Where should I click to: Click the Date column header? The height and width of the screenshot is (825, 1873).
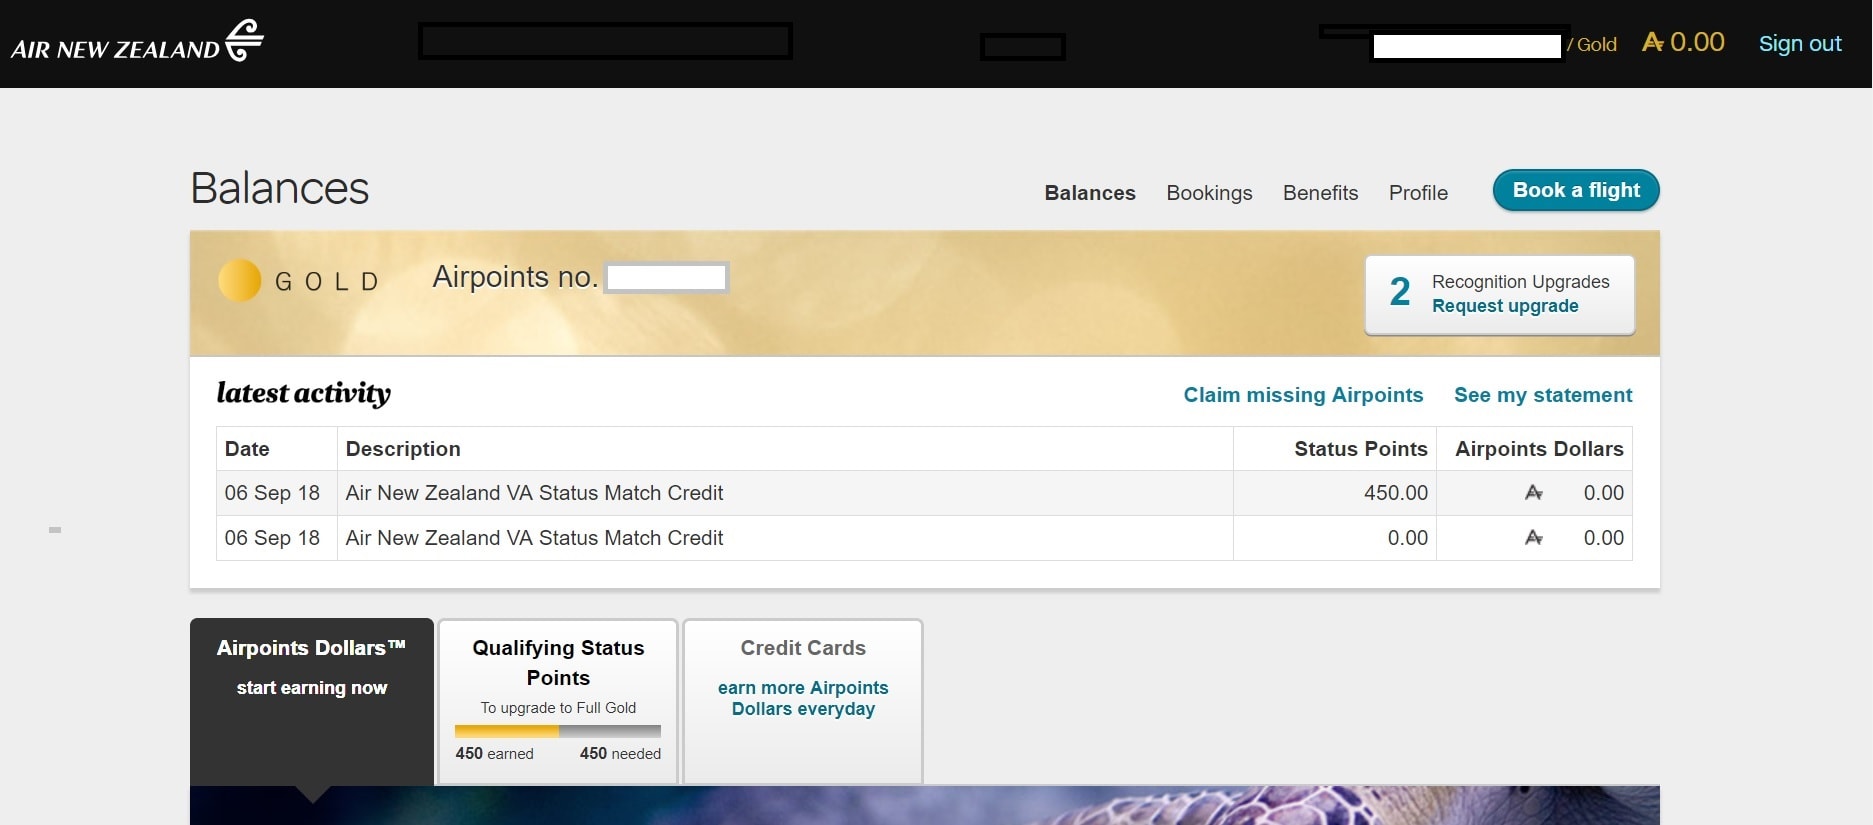point(277,449)
